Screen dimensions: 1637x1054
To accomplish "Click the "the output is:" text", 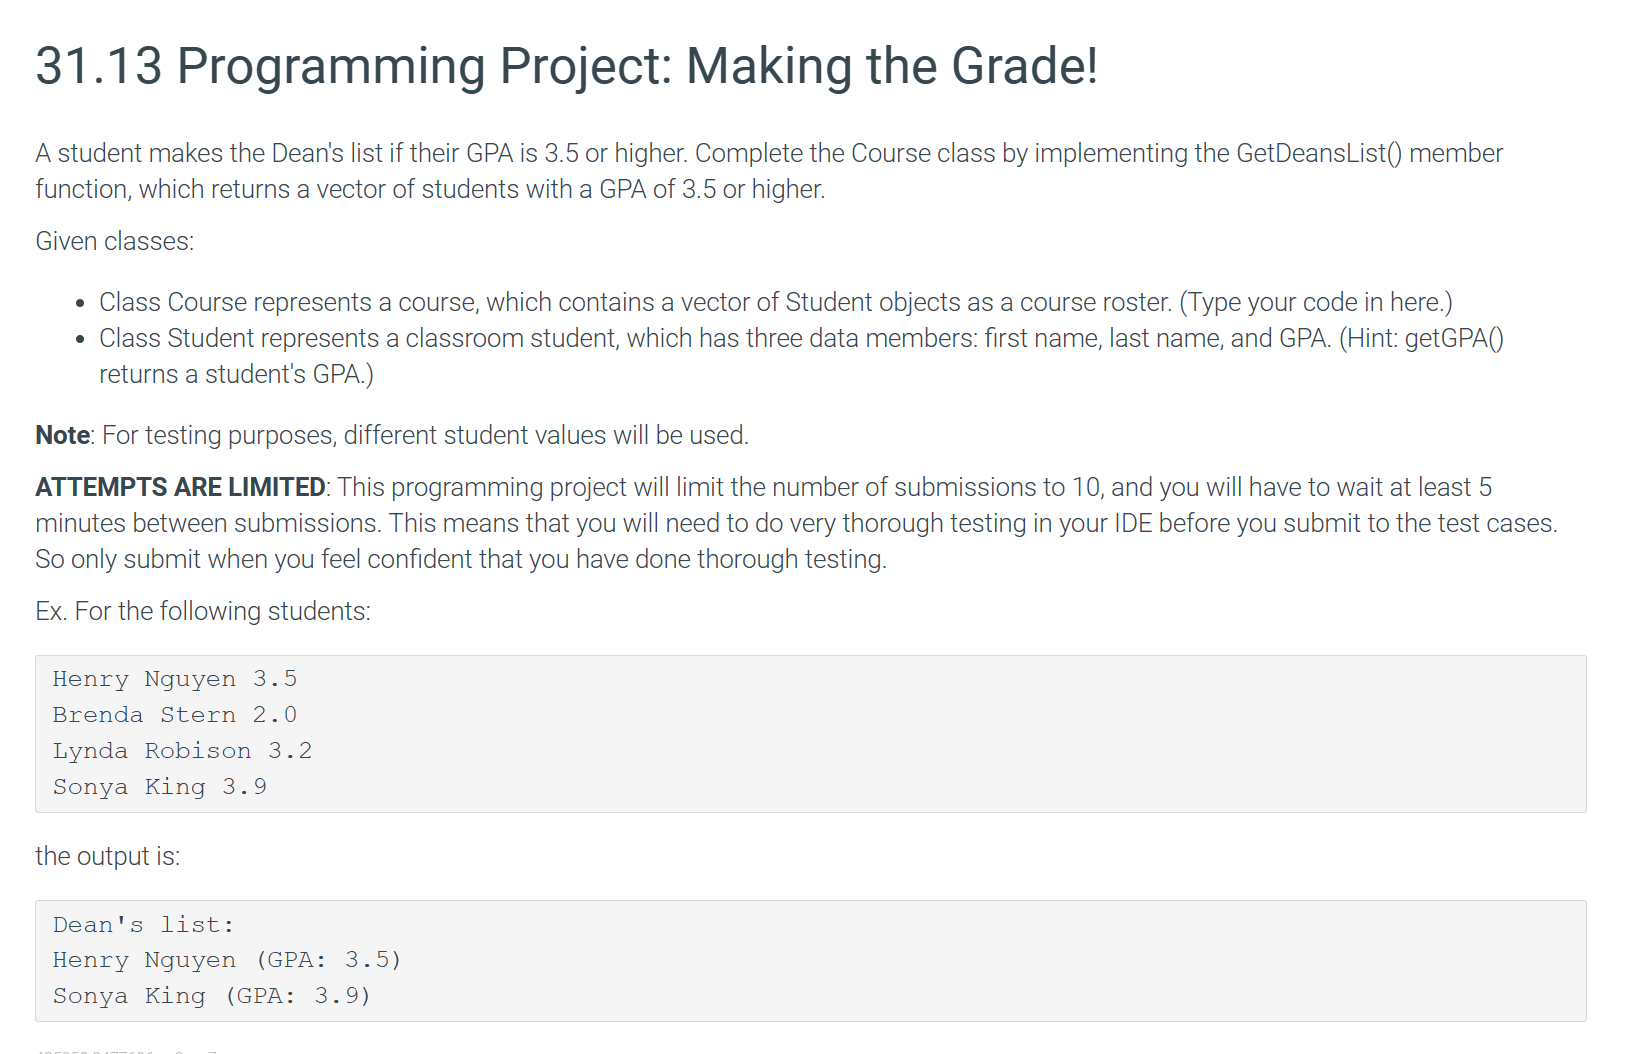I will pyautogui.click(x=108, y=856).
